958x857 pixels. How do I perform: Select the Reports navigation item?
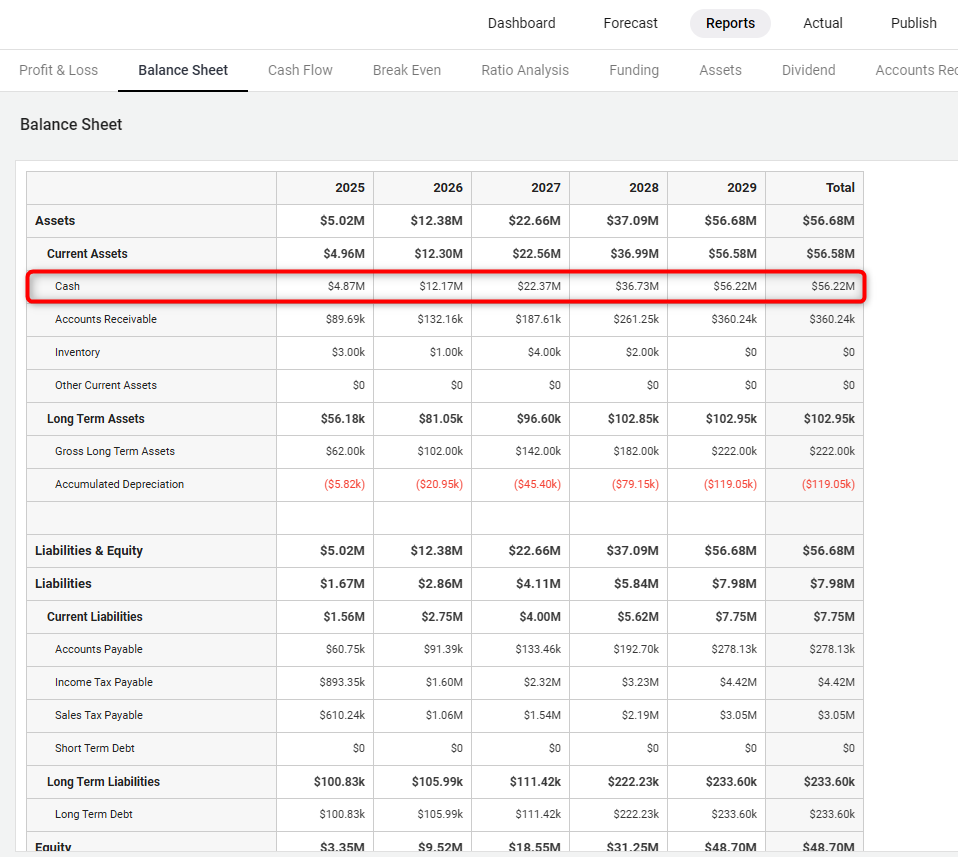pos(730,23)
